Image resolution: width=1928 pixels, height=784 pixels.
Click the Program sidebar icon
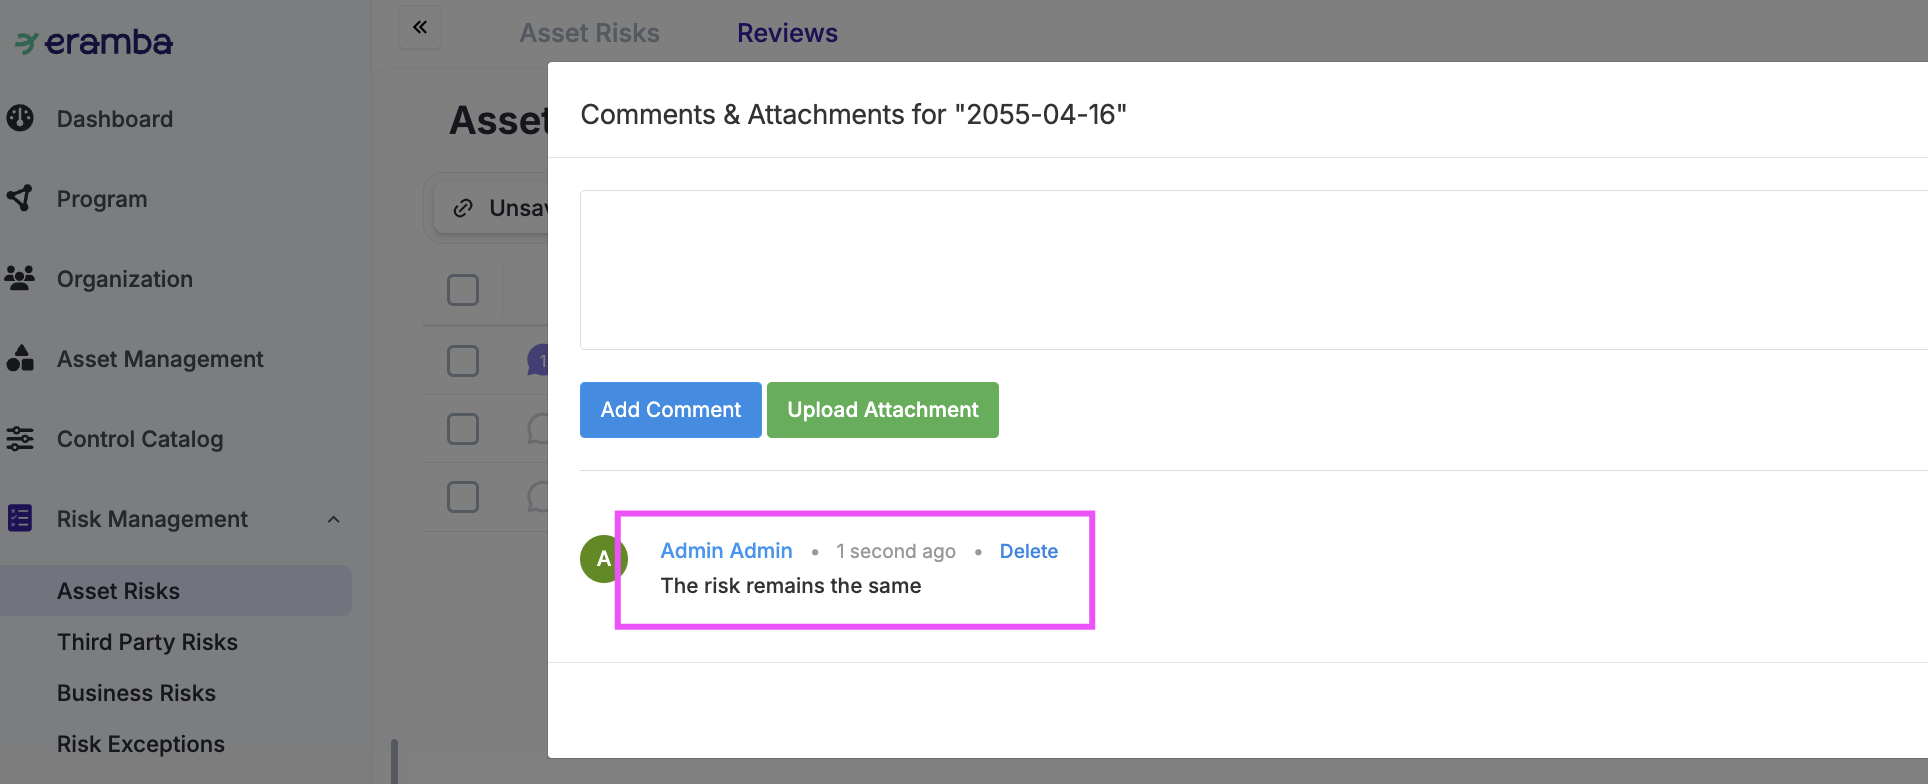[x=20, y=198]
